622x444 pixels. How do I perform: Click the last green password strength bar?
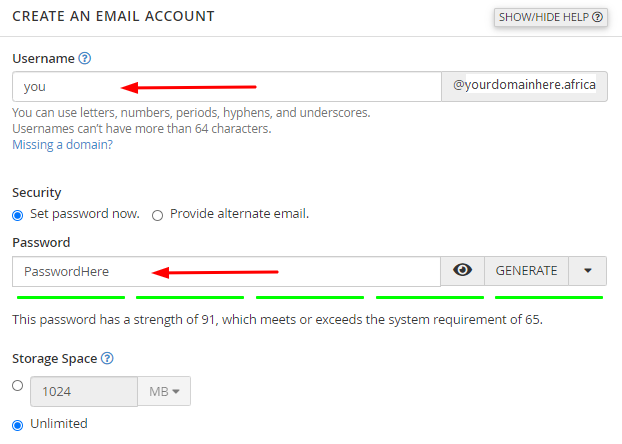pos(549,297)
